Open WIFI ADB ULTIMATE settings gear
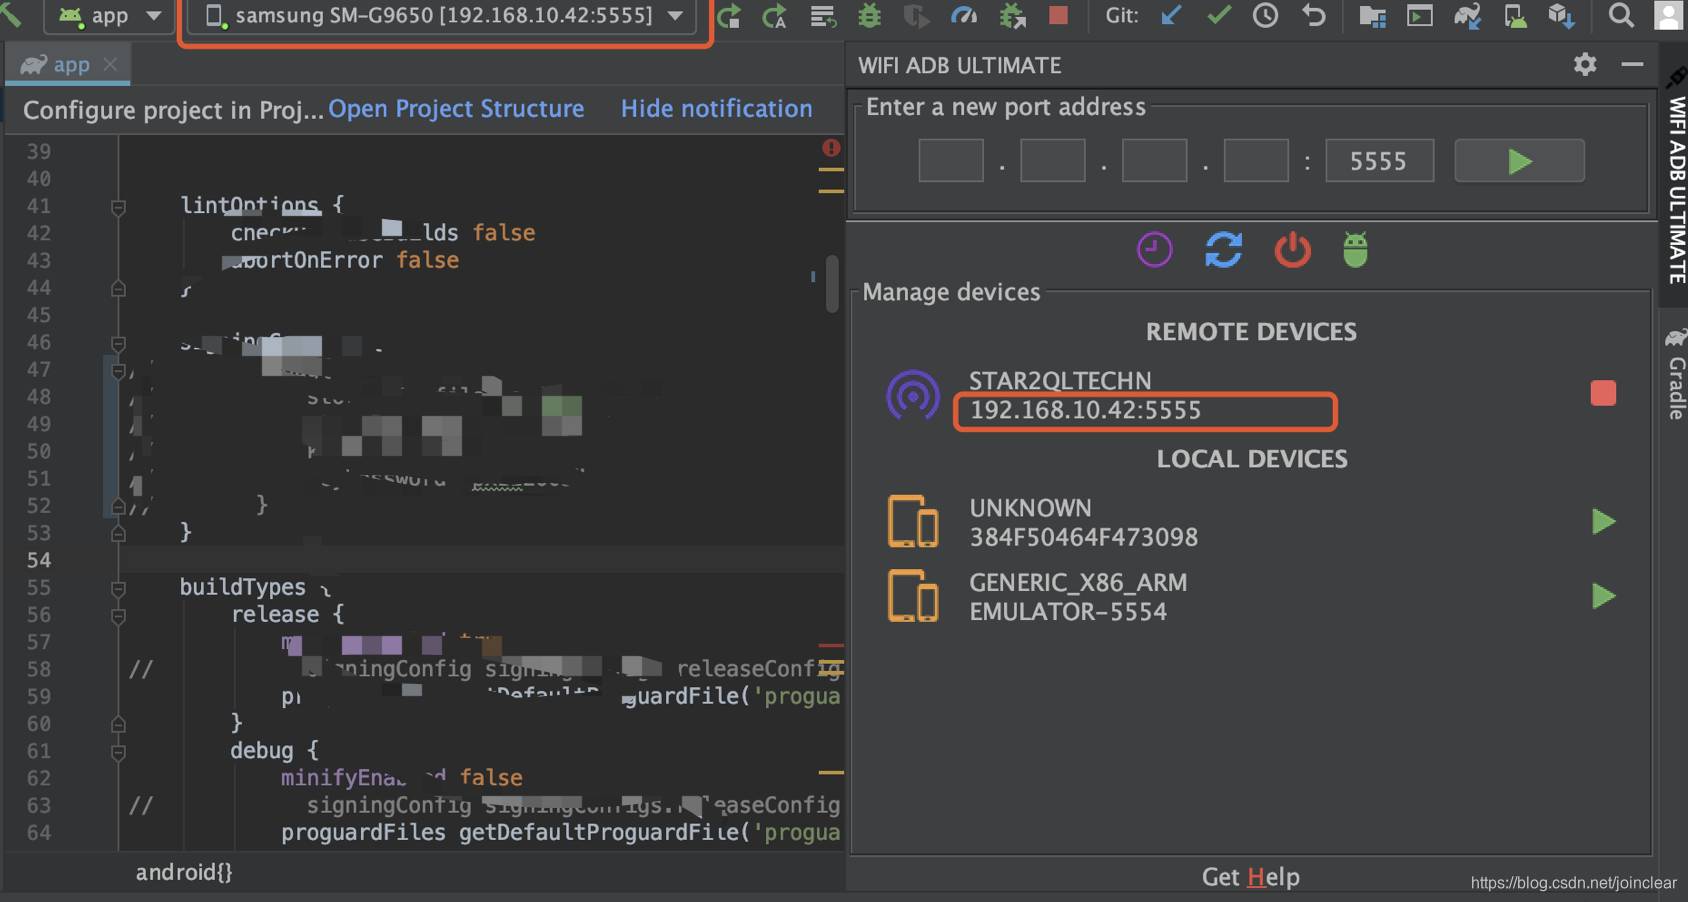Screen dimensions: 1688x902 (x=1585, y=64)
